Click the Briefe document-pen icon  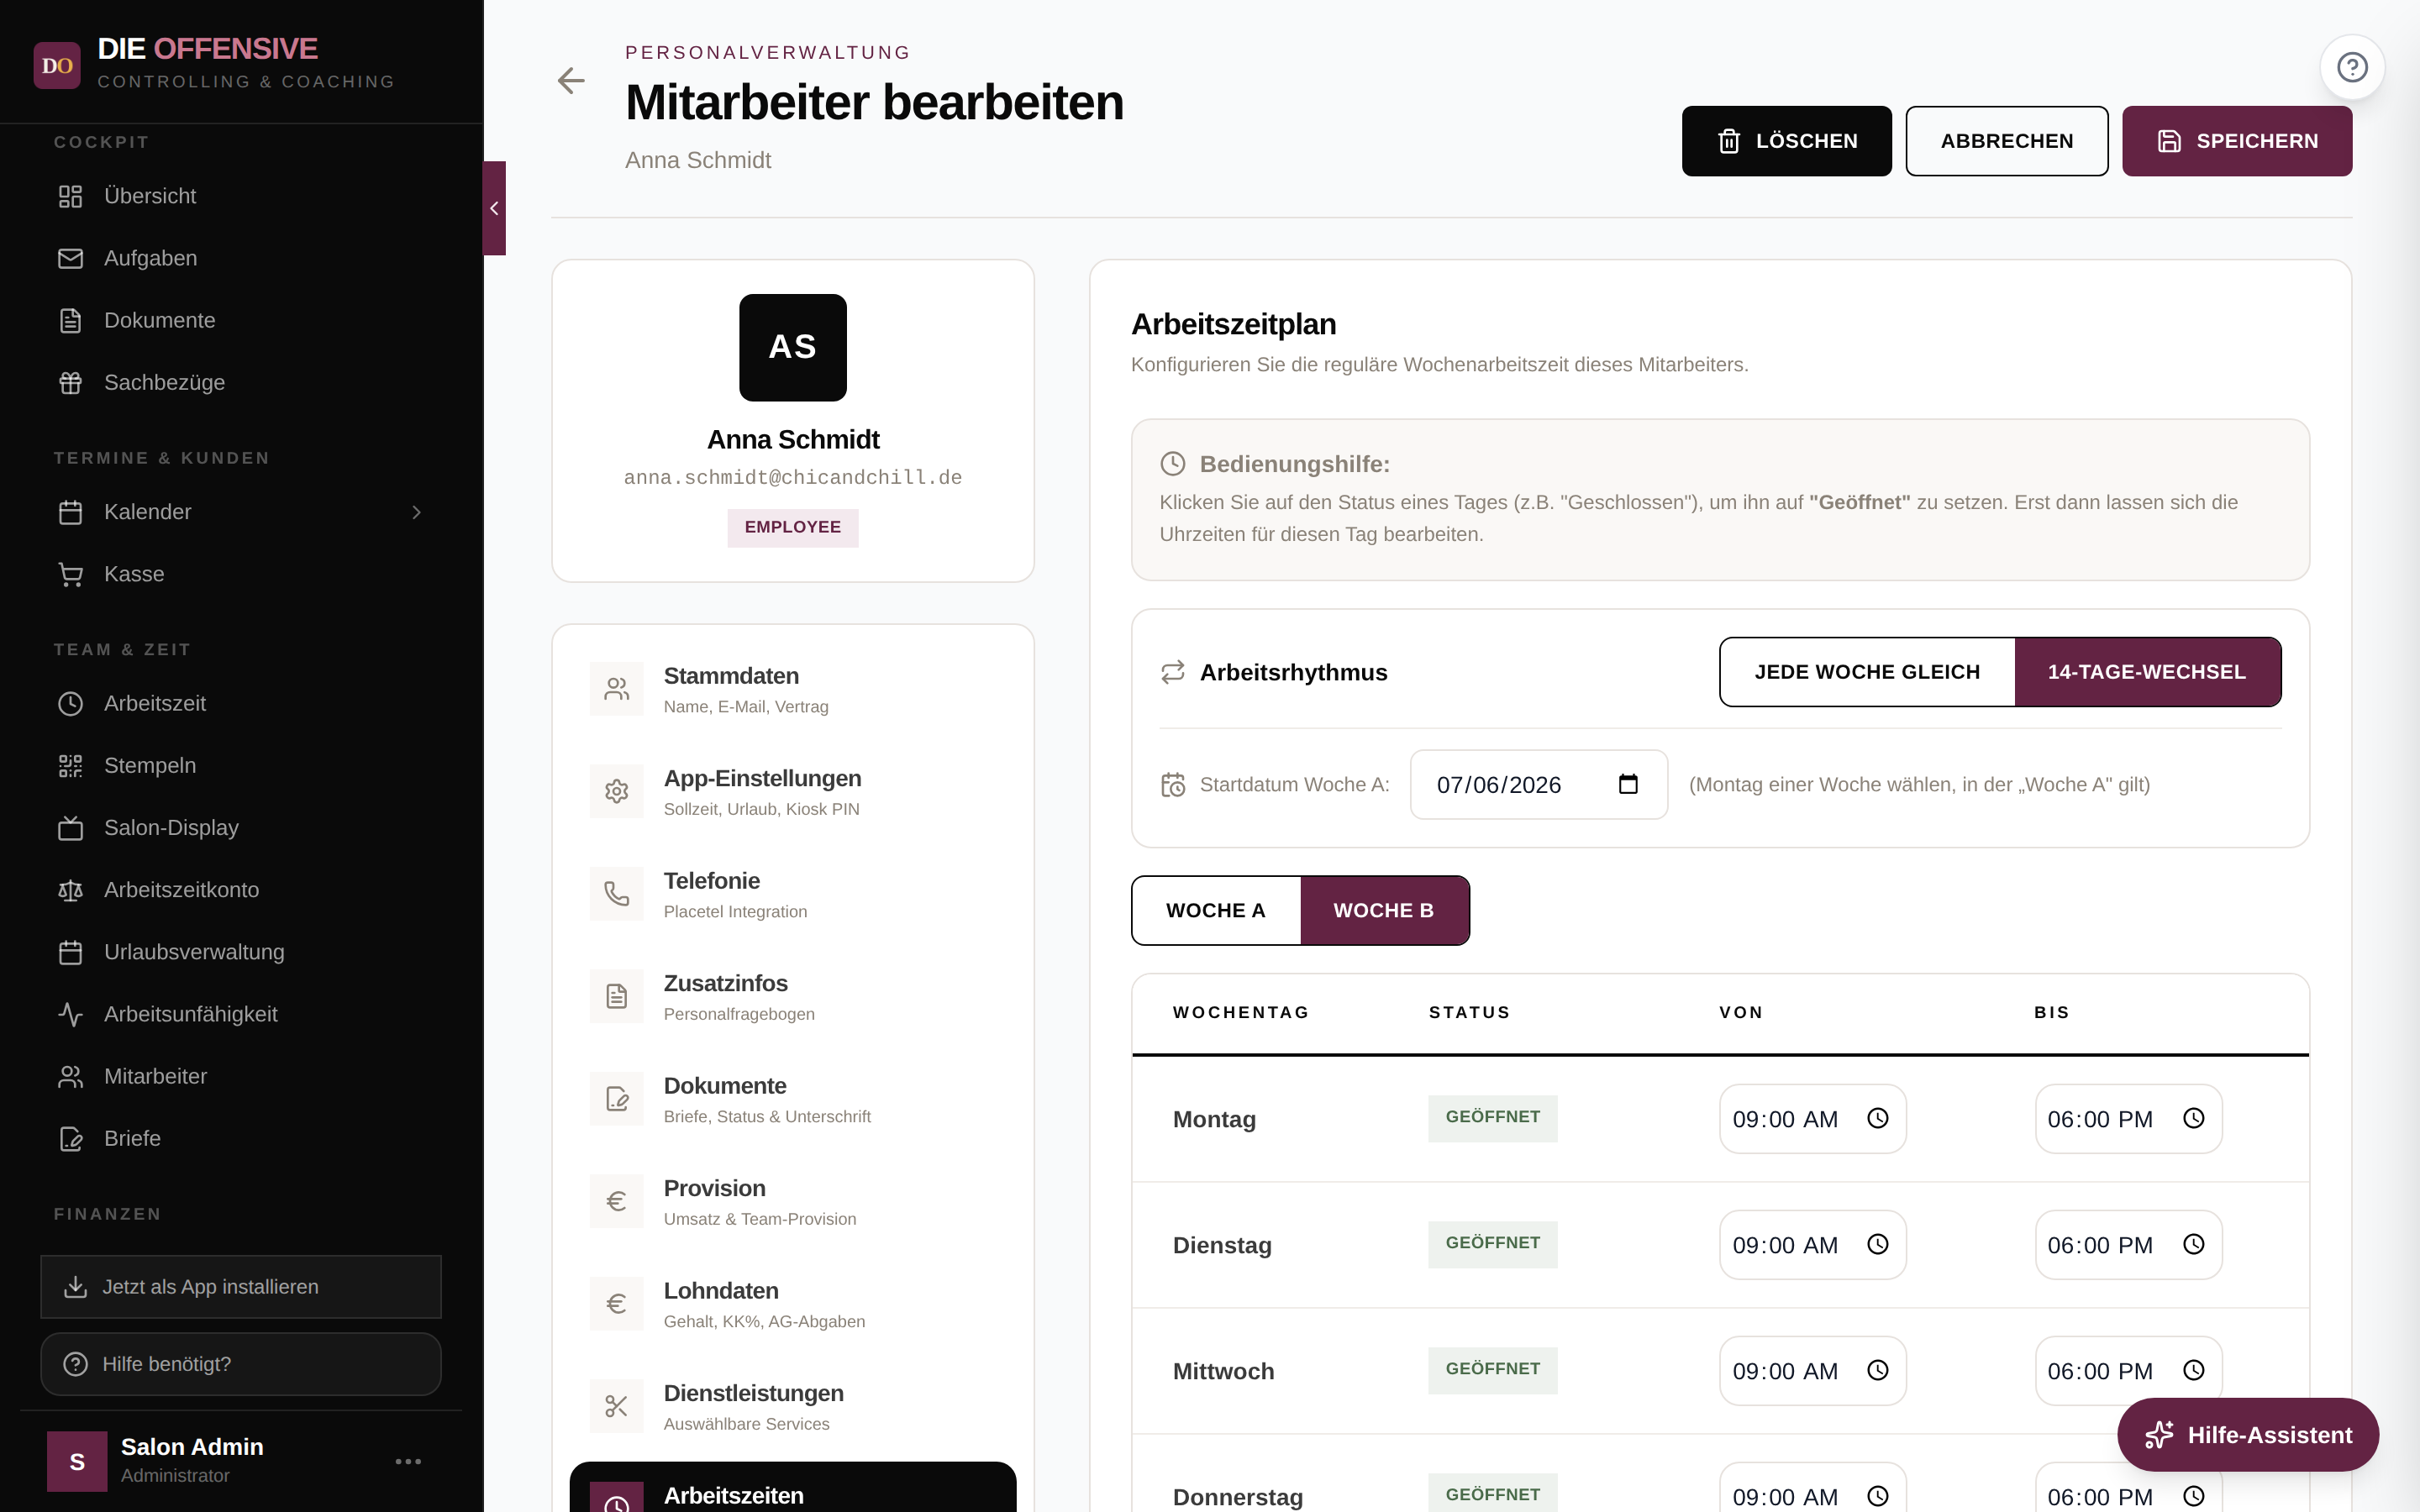[70, 1138]
